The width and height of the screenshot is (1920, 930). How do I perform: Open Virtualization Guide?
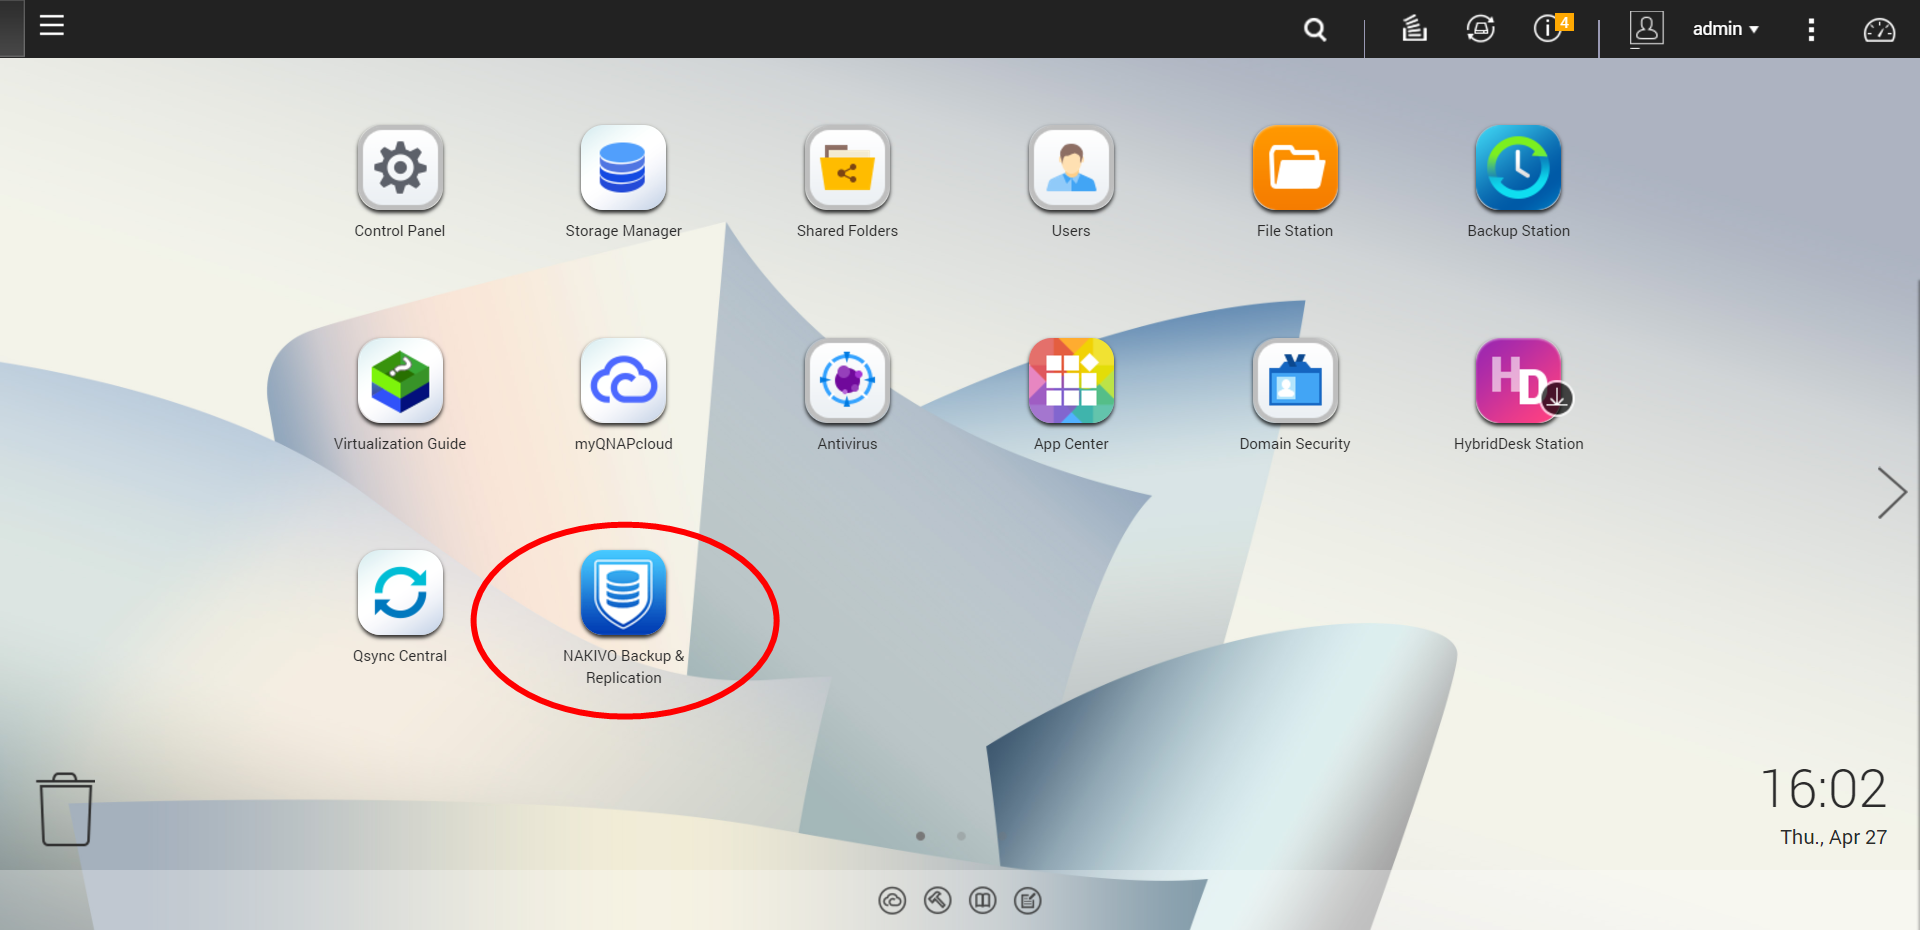click(400, 382)
